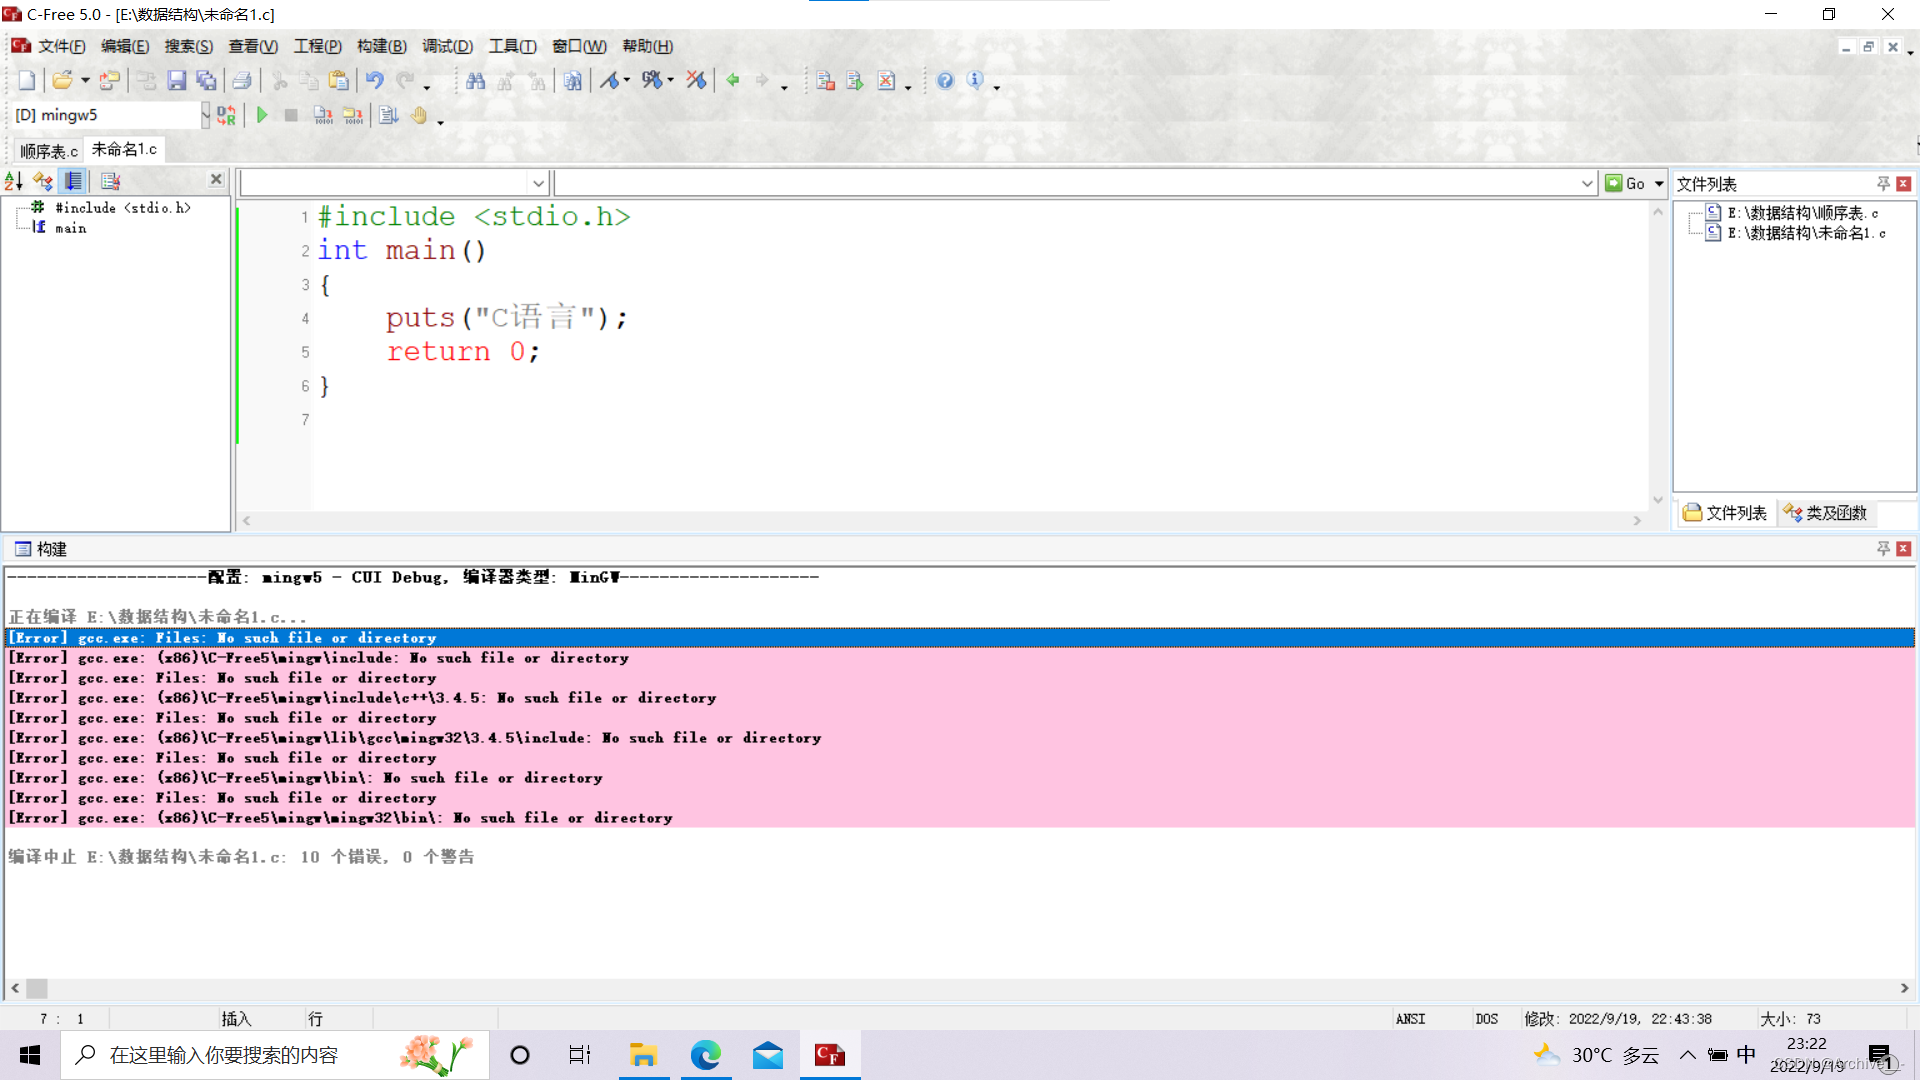Click the Undo arrow icon
This screenshot has height=1080, width=1920.
click(x=374, y=81)
